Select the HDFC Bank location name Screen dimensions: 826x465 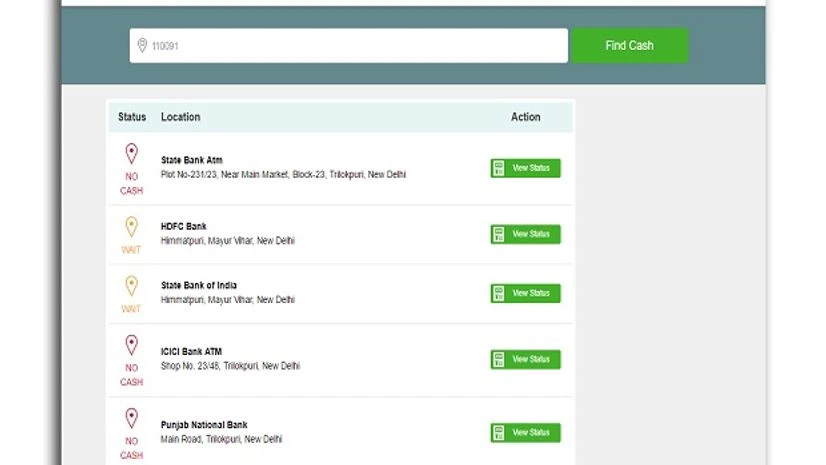pos(183,226)
